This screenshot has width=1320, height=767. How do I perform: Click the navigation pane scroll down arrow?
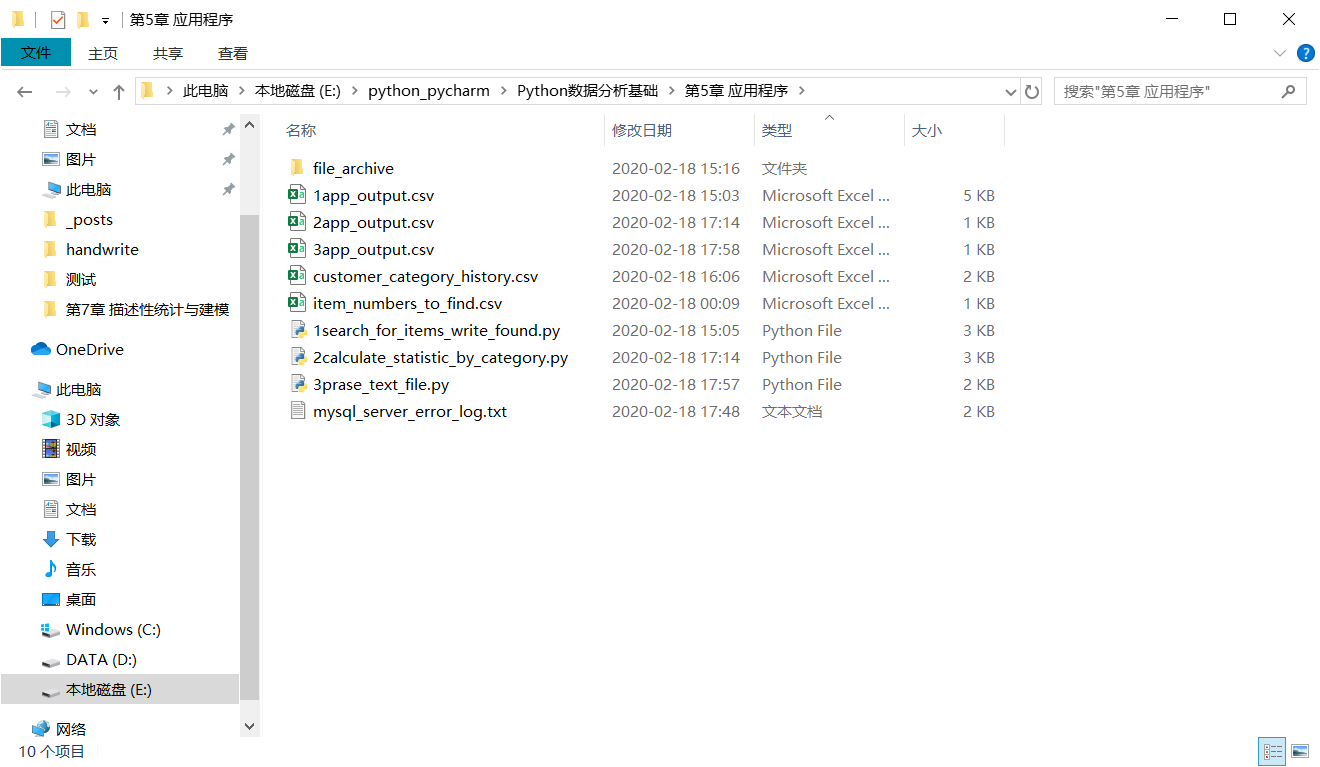[250, 727]
